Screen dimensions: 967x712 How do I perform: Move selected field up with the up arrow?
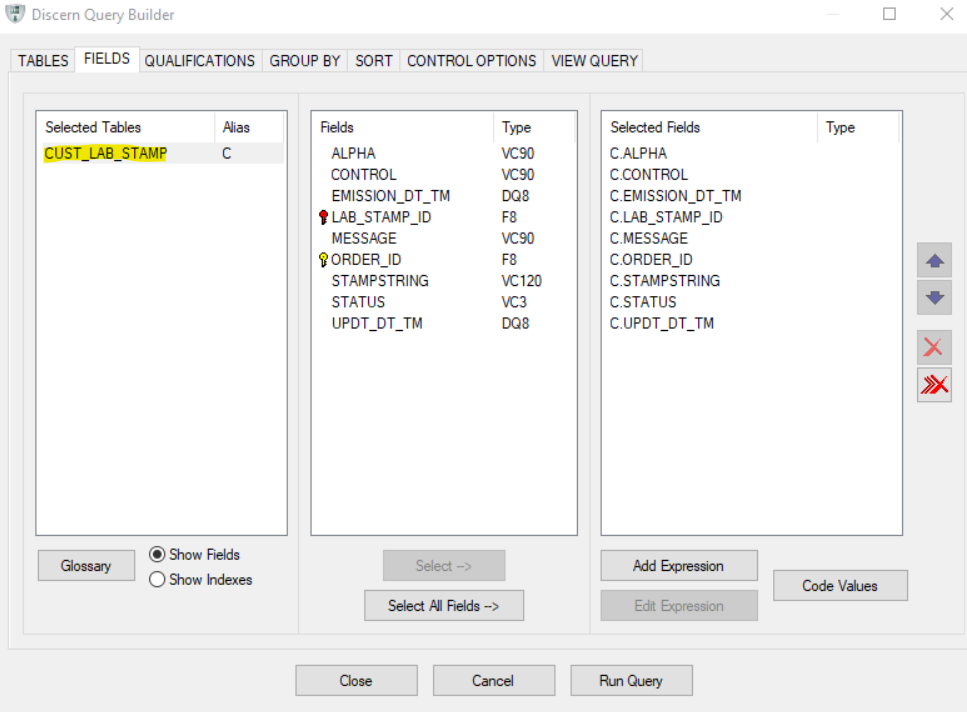pyautogui.click(x=934, y=261)
